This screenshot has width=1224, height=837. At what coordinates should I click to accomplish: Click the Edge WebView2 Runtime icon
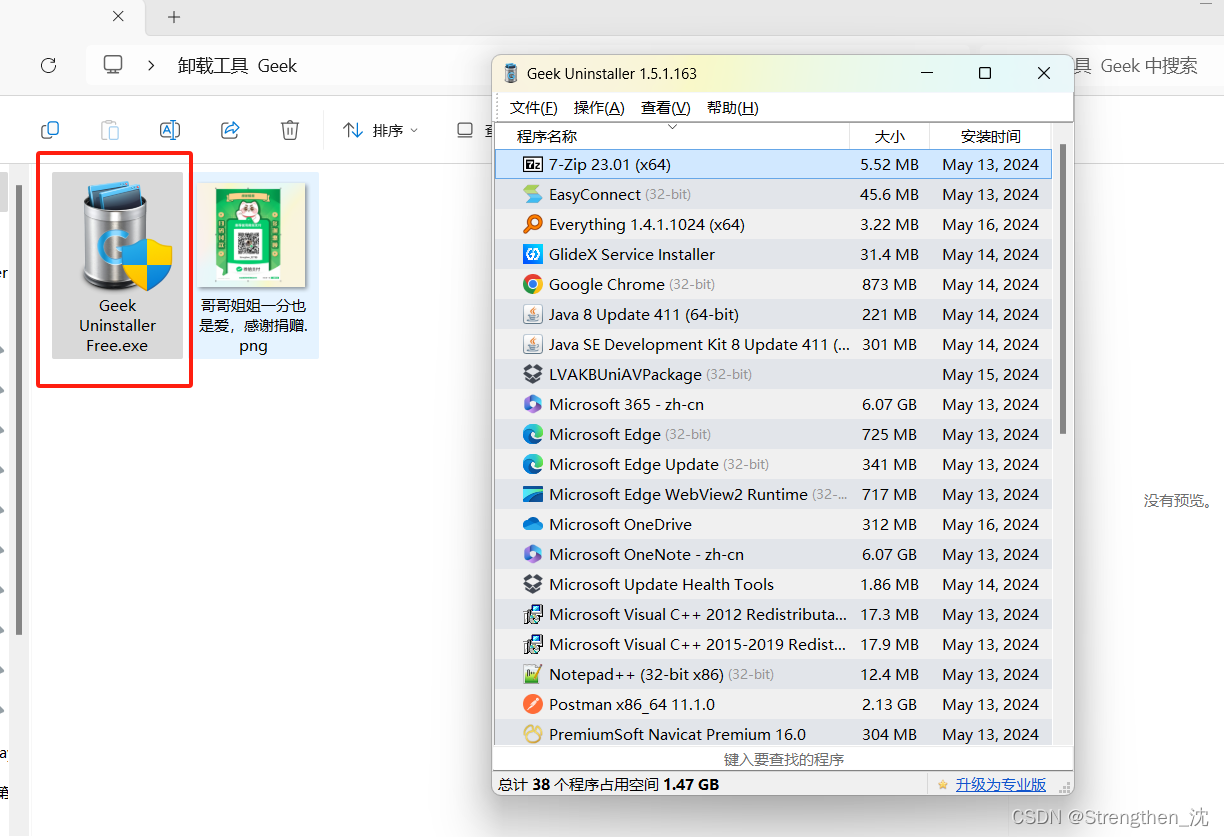coord(533,494)
